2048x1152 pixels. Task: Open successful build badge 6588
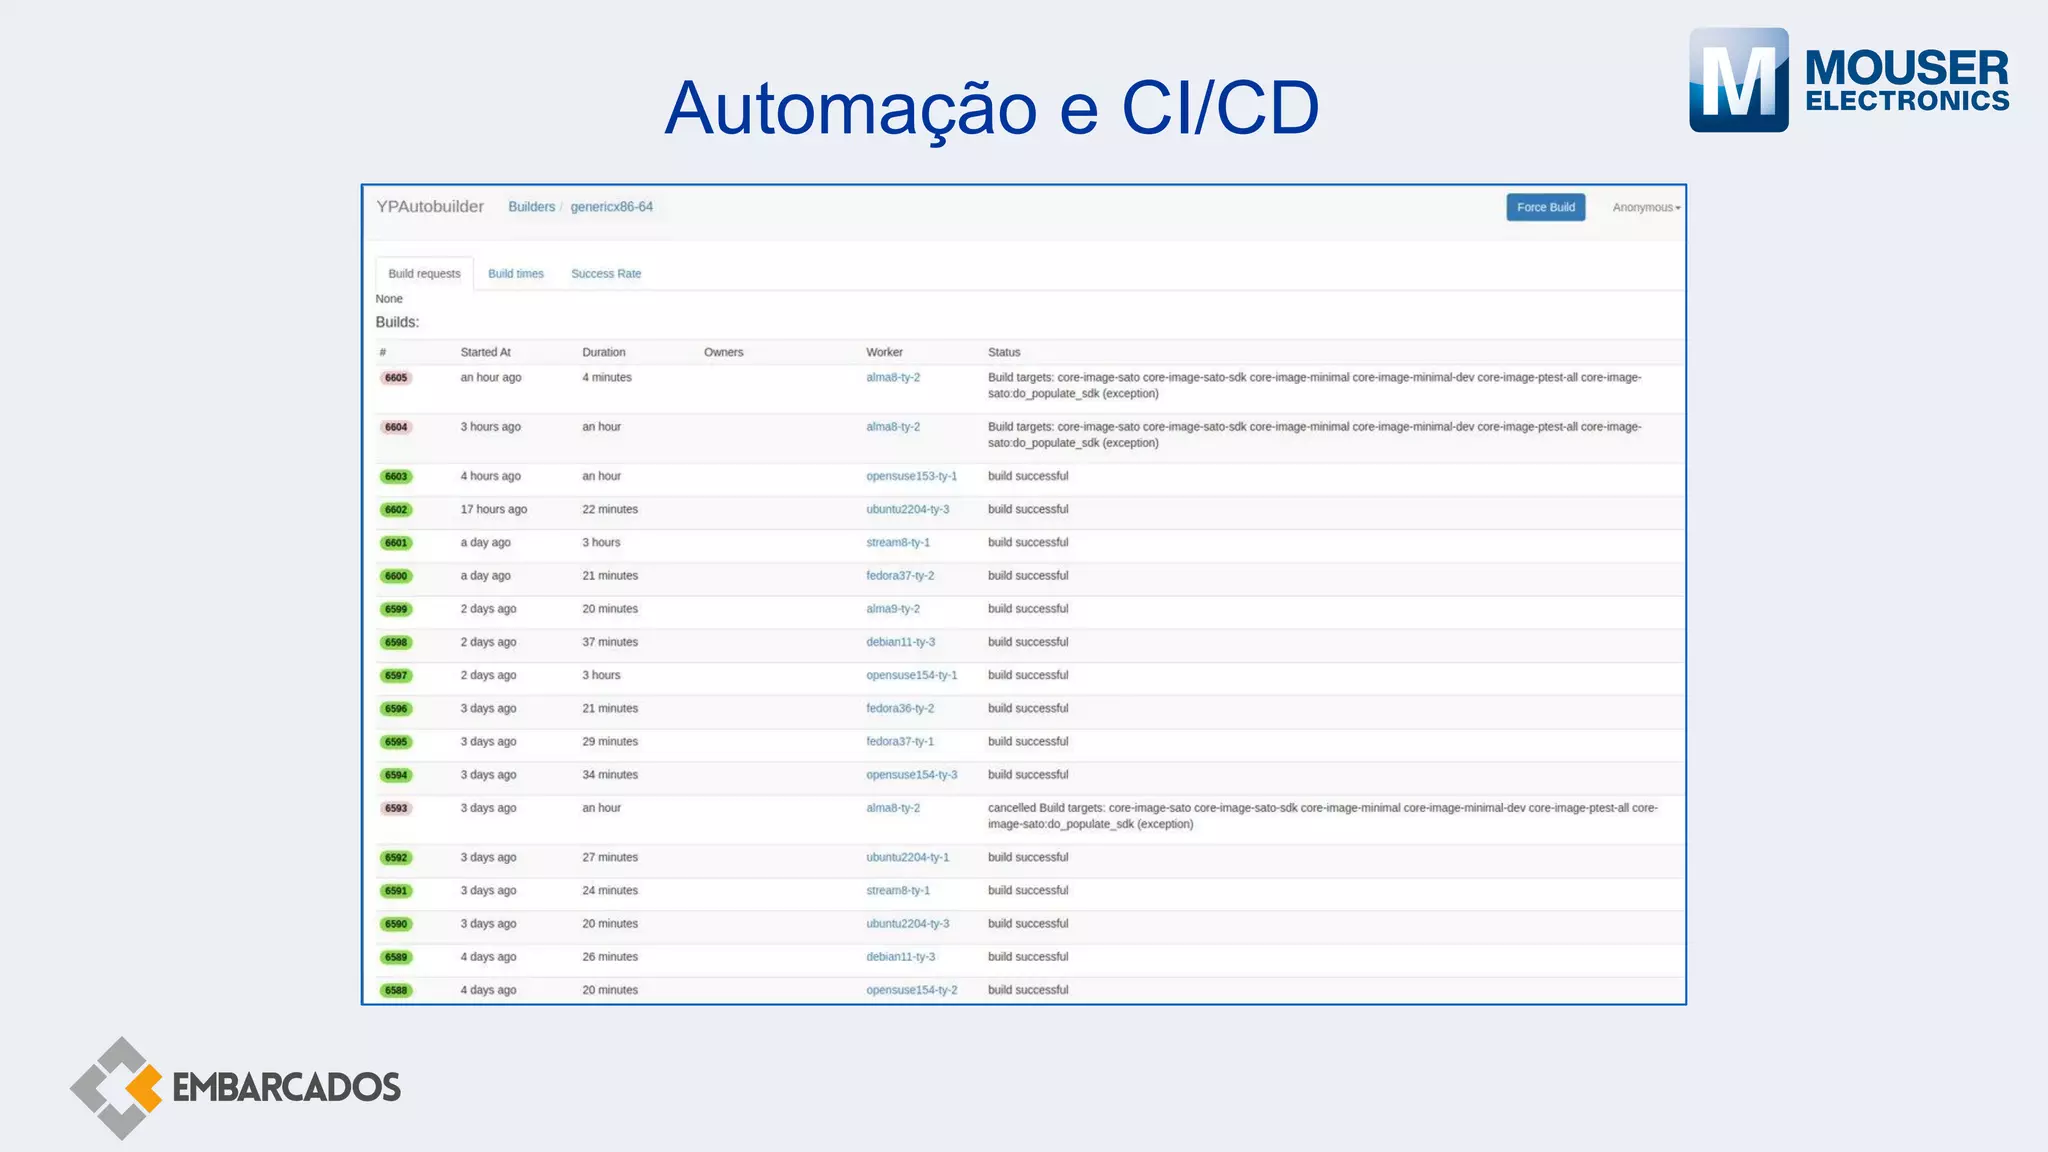pyautogui.click(x=396, y=991)
